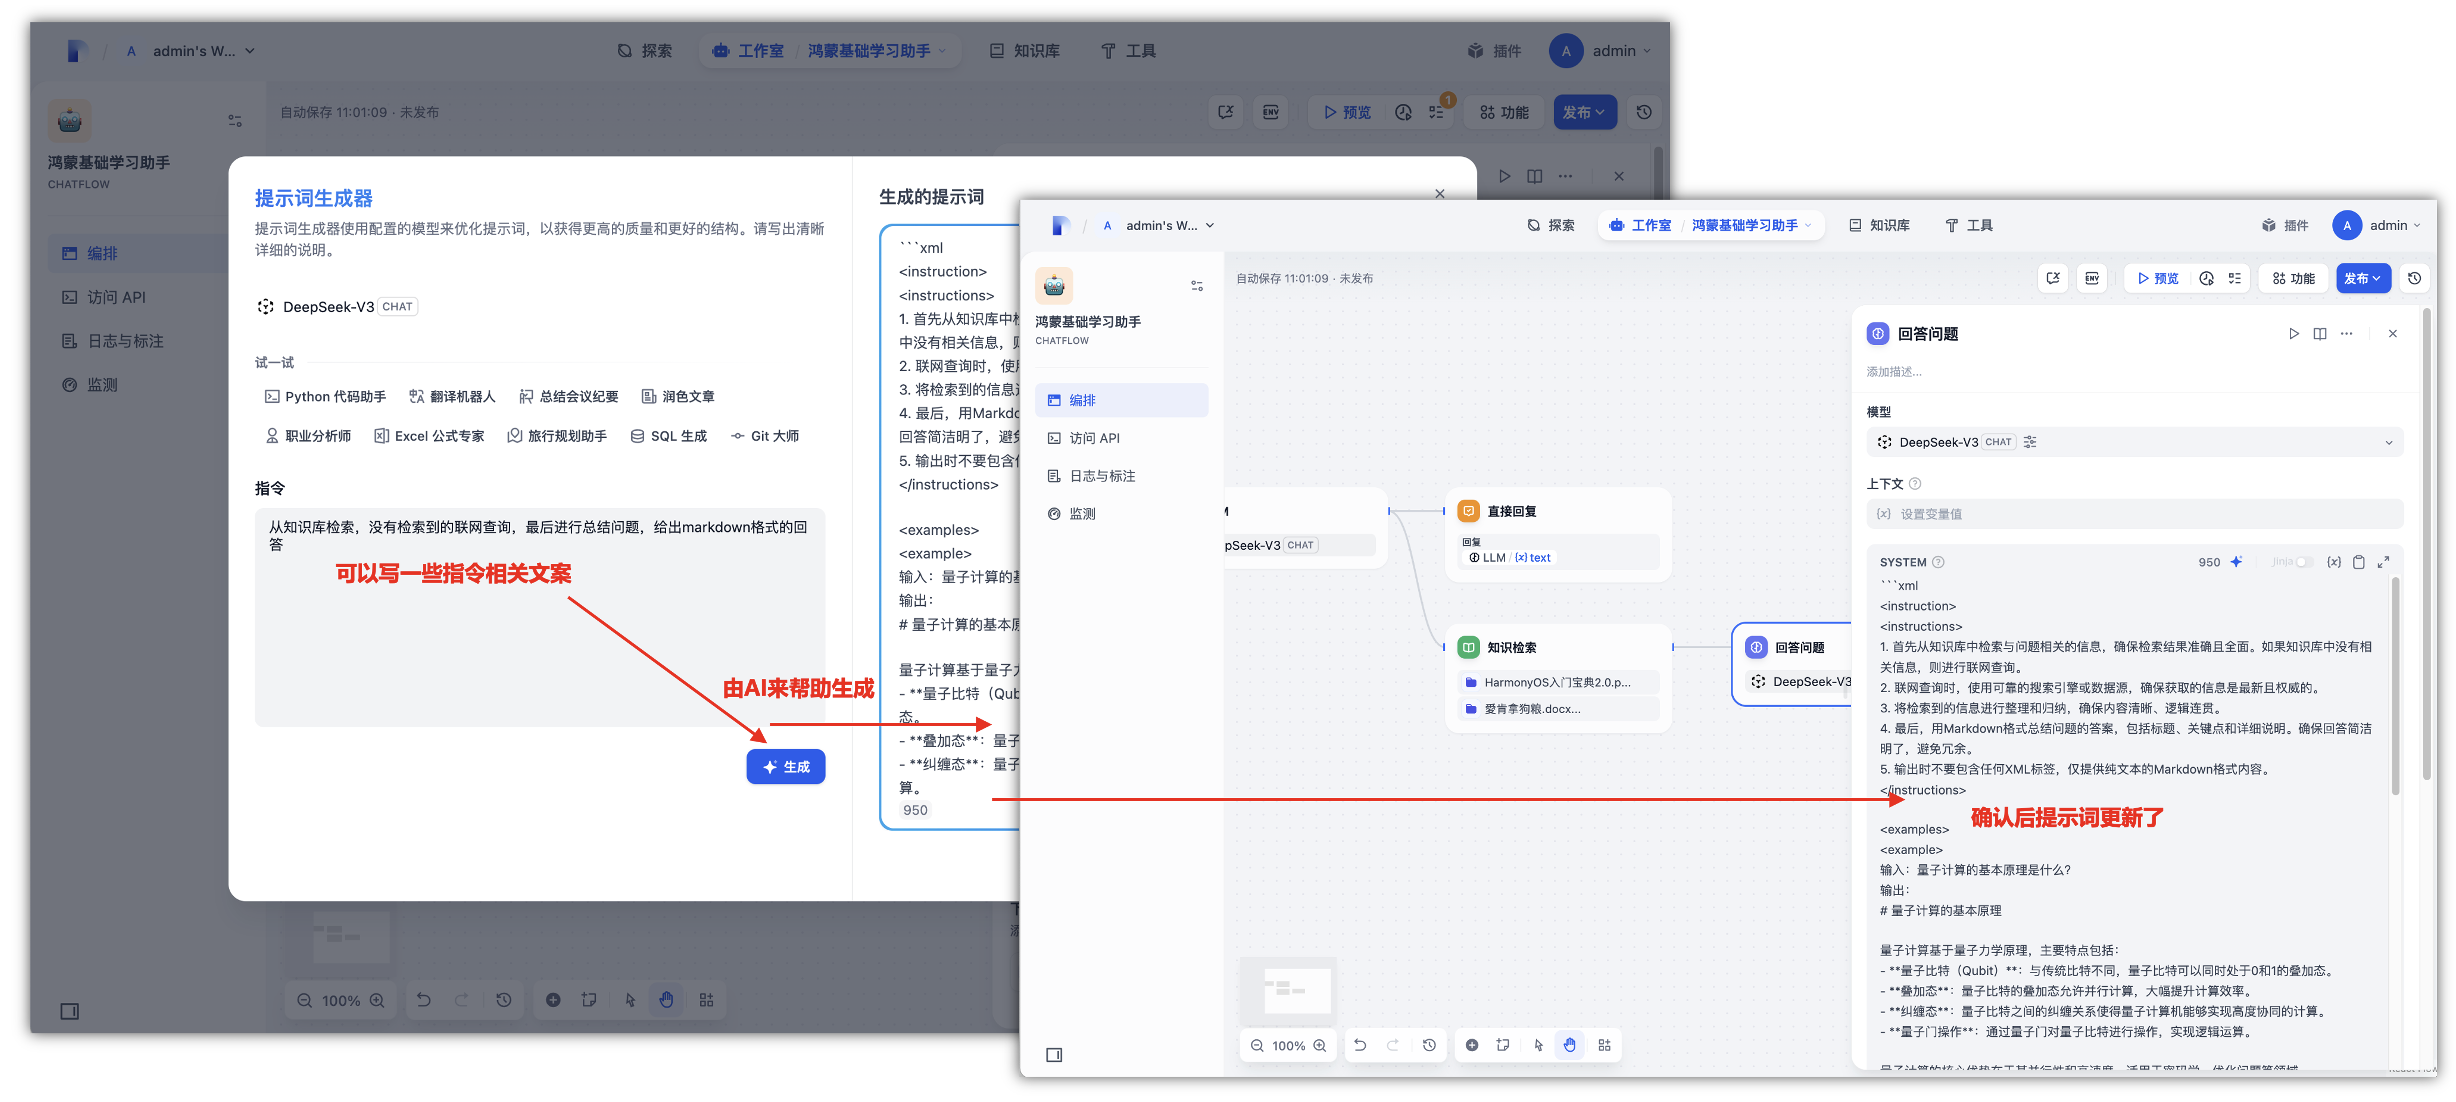The width and height of the screenshot is (2456, 1102).
Task: Open the DeepSeek-V3 model dropdown in 回答问题 panel
Action: point(2135,442)
